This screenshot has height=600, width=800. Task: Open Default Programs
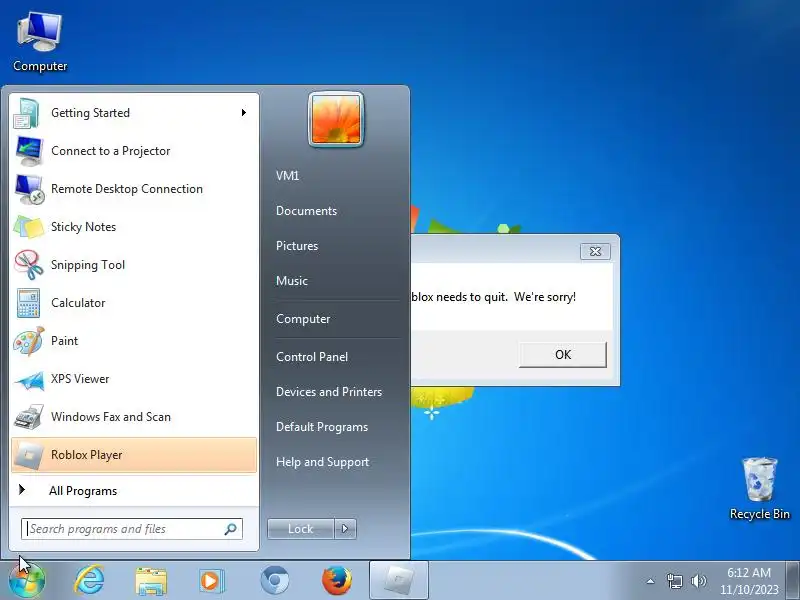point(322,427)
